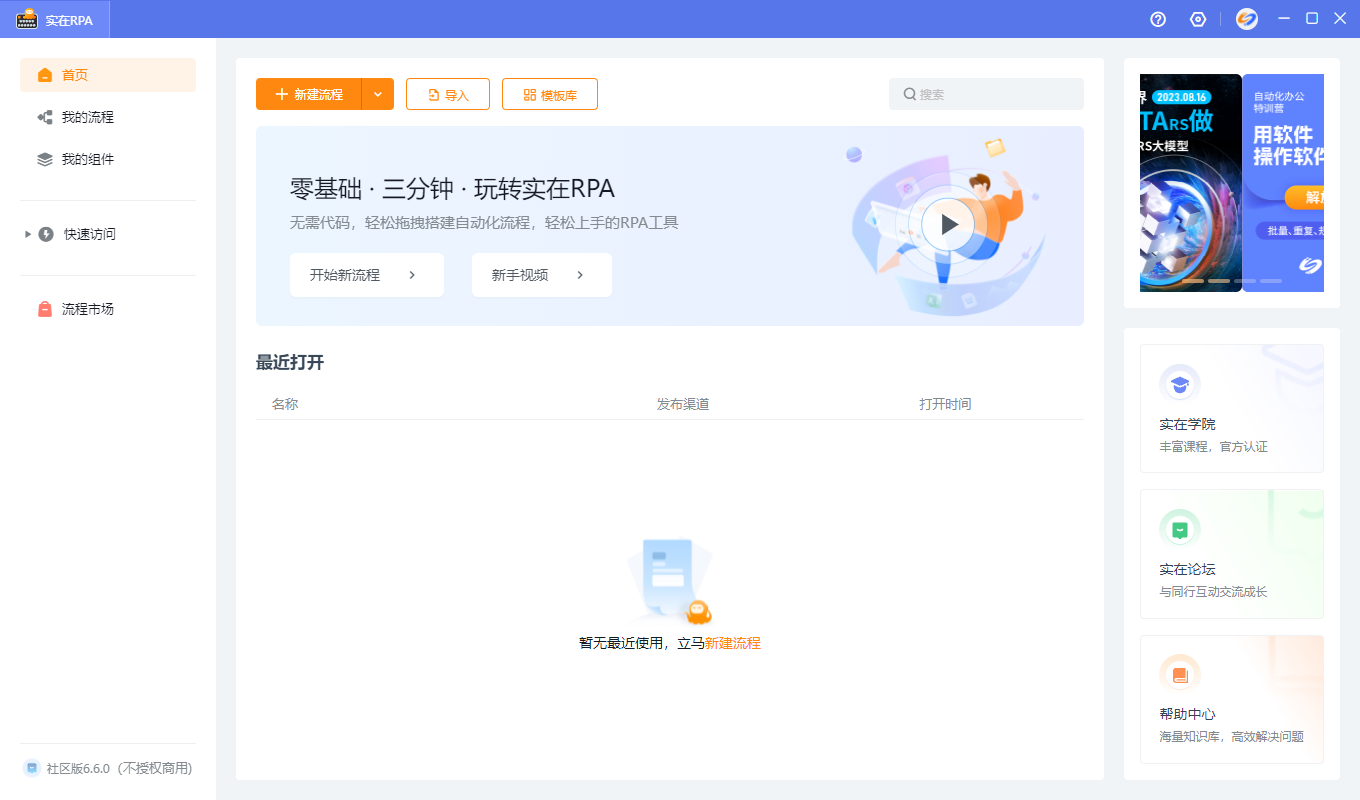Close the 实在RPA window
1360x800 pixels.
pos(1340,19)
